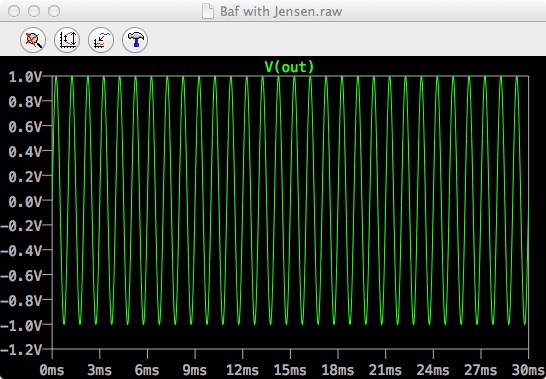Click the -1.2V vertical axis label

pos(21,350)
